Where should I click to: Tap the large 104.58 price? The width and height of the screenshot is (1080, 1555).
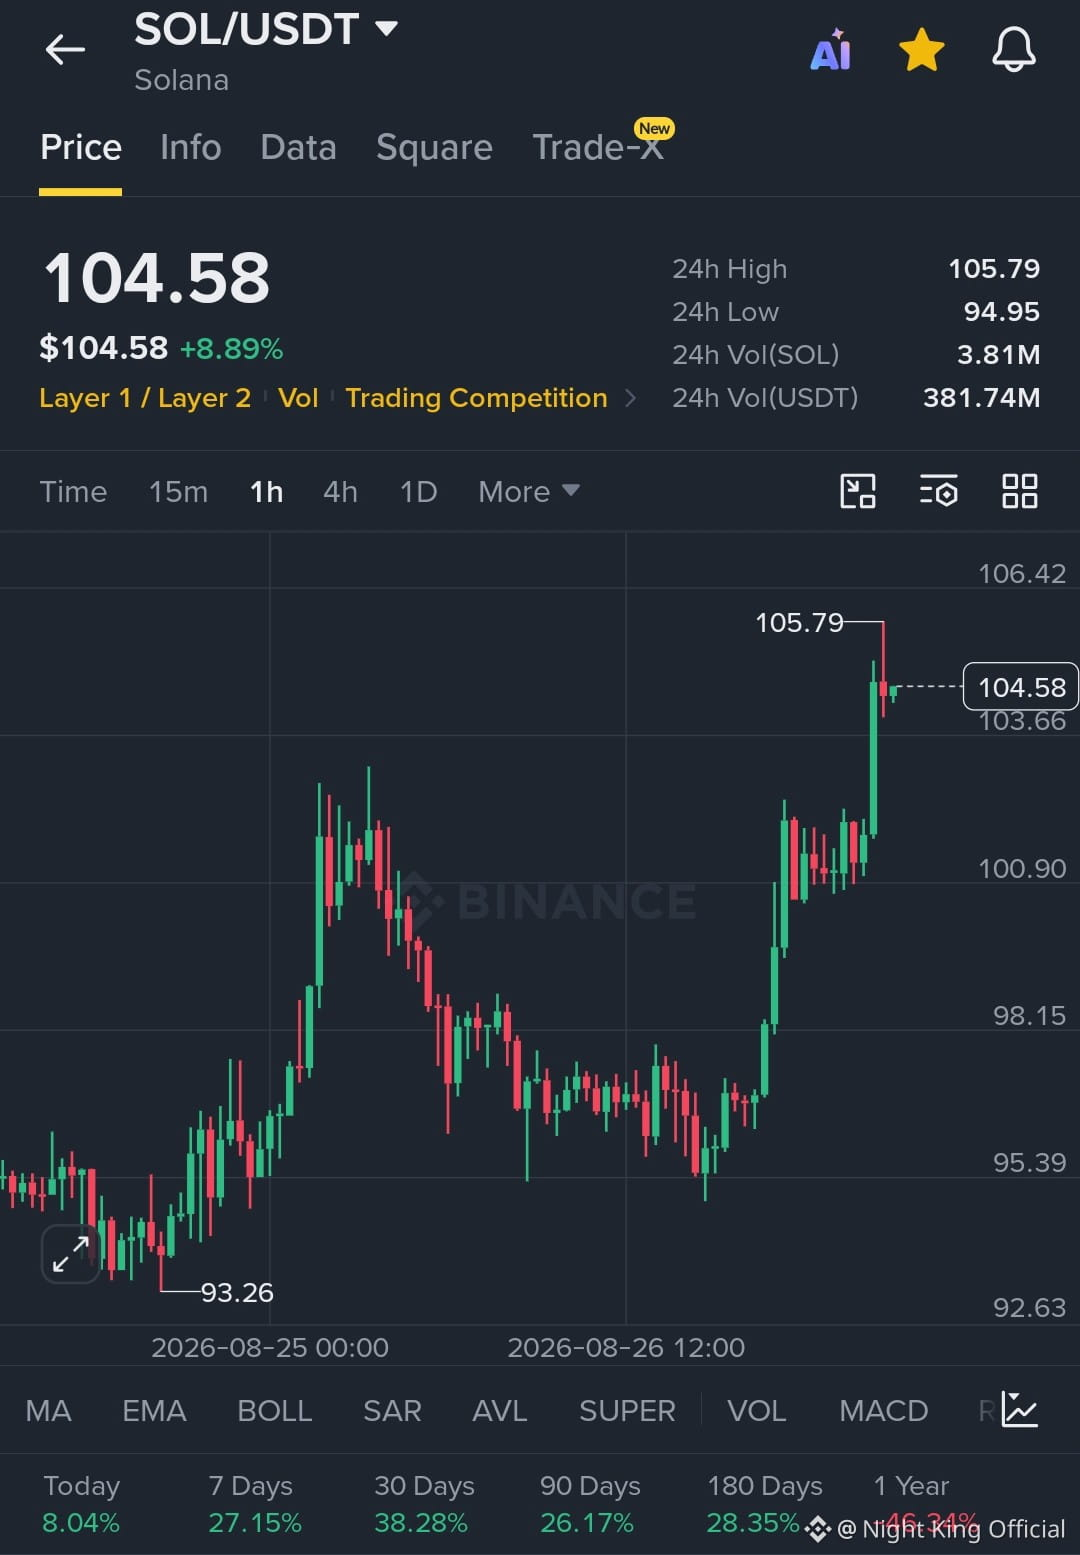(x=157, y=278)
